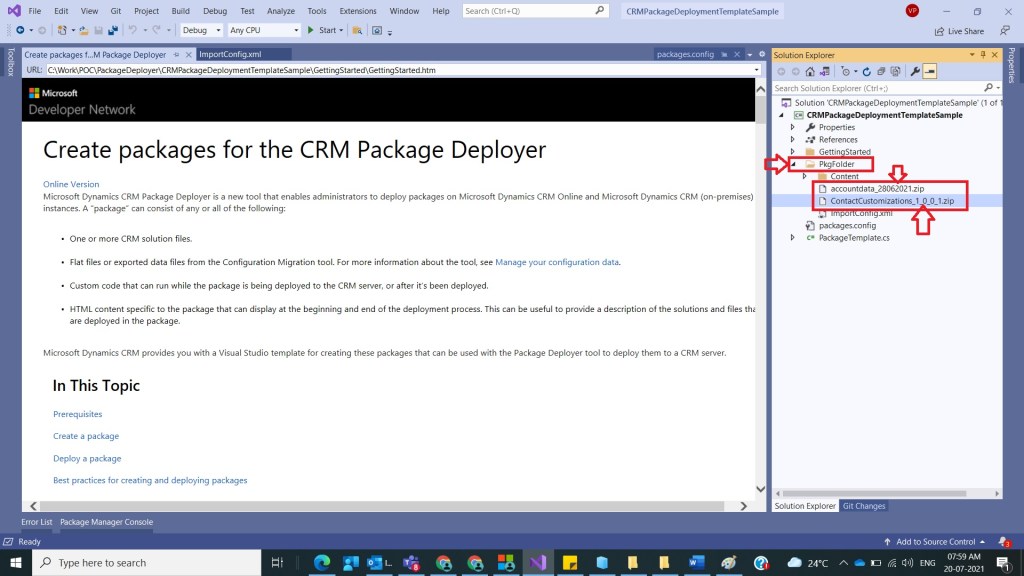Open the Build menu
Screen dimensions: 1024x576
click(180, 11)
